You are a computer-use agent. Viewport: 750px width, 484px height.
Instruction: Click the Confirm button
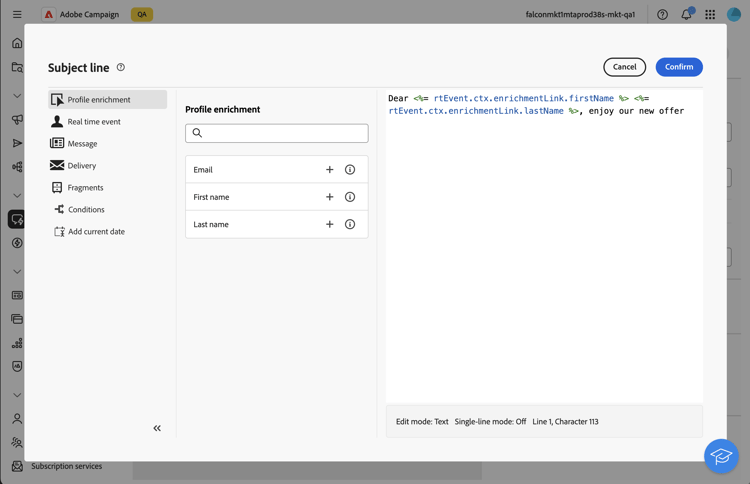pos(679,67)
